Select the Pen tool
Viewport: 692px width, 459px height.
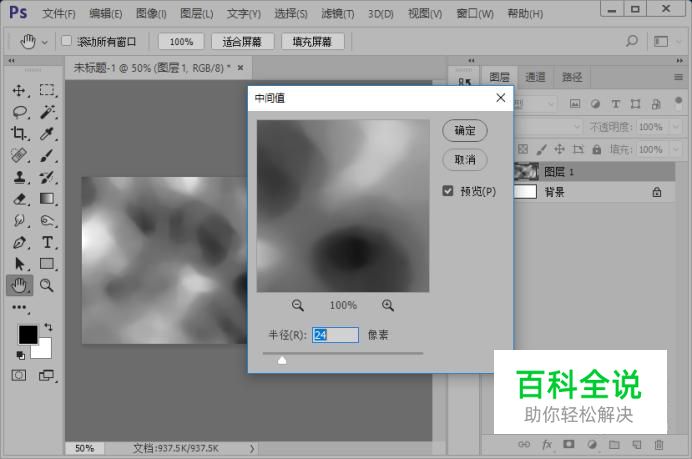point(19,242)
